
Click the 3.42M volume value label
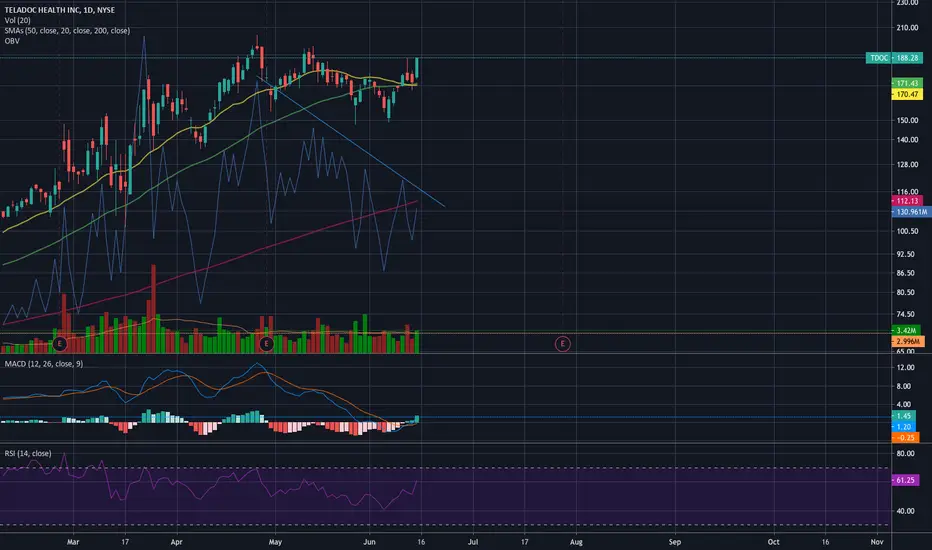[906, 330]
